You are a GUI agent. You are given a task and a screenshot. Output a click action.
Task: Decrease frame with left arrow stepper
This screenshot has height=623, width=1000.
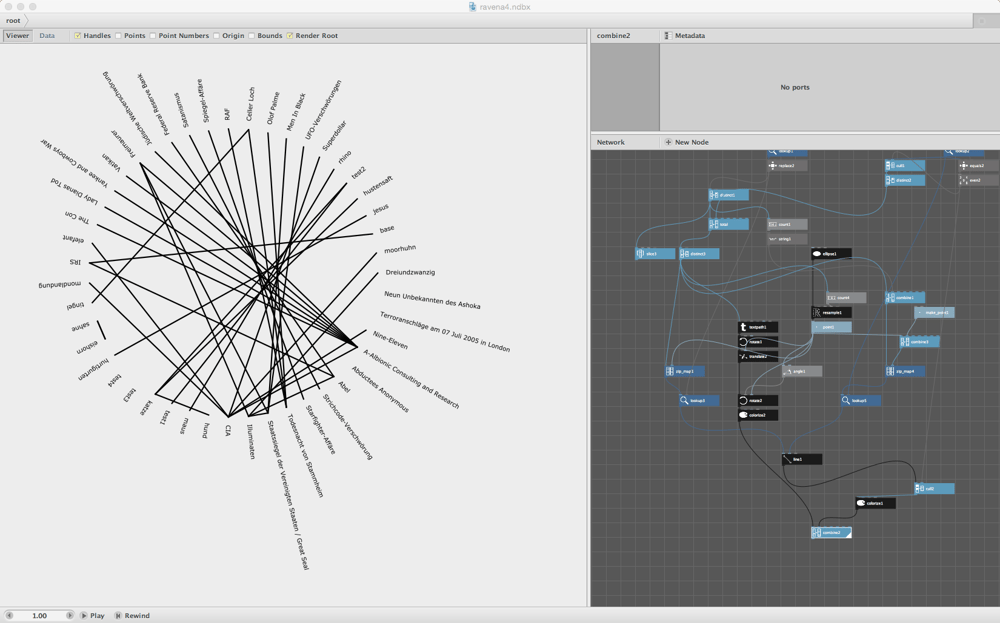(x=9, y=615)
